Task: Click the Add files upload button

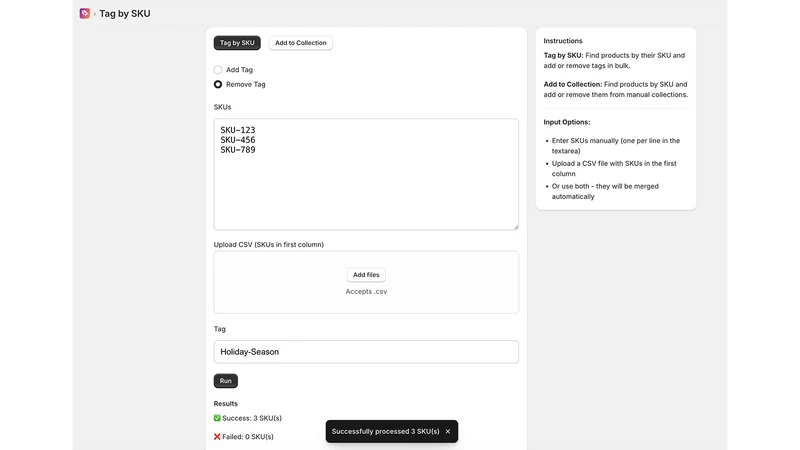Action: (366, 274)
